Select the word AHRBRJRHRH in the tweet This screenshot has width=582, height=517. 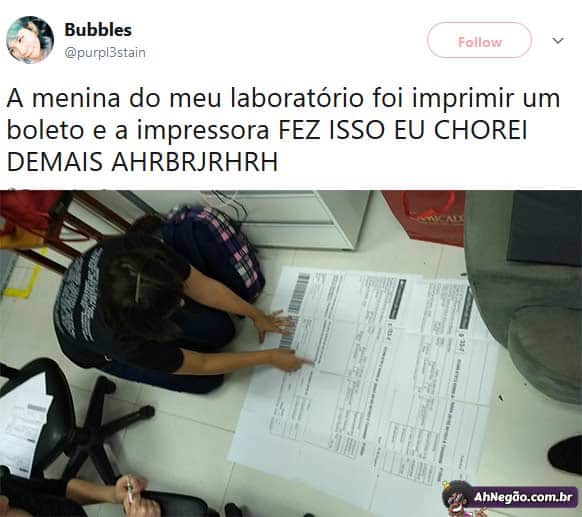point(194,162)
